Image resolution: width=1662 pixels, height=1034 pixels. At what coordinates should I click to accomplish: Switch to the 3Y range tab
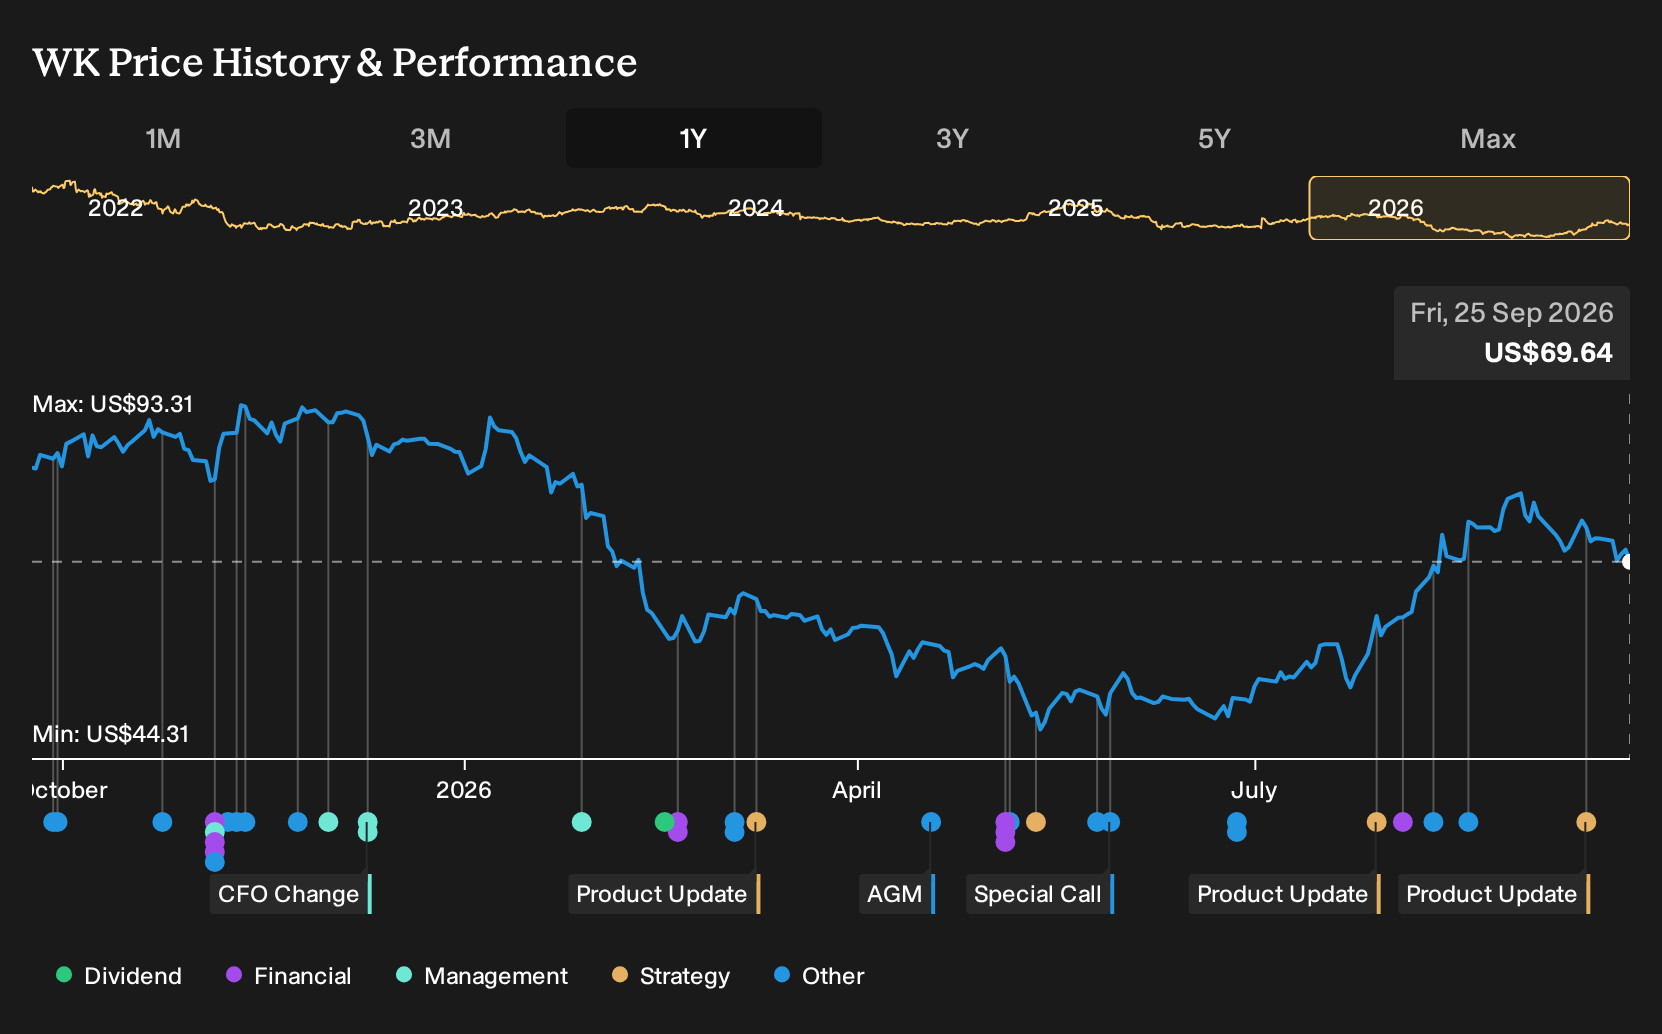click(952, 138)
